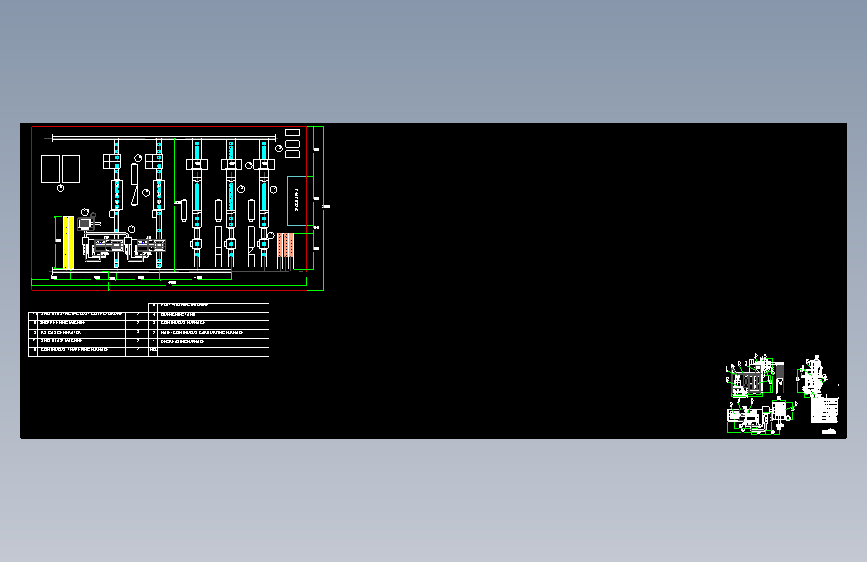Click the yellow vertical bar in the floor plan

(69, 243)
